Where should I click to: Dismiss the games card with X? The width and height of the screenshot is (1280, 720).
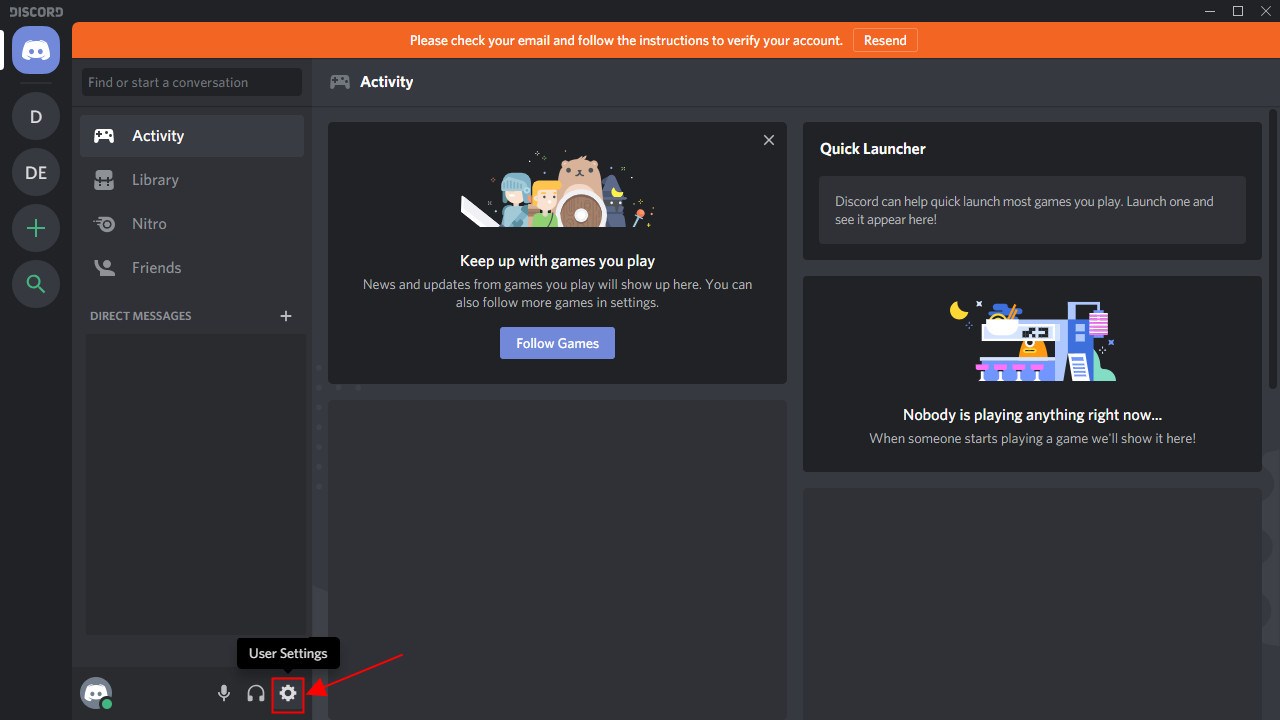point(769,140)
